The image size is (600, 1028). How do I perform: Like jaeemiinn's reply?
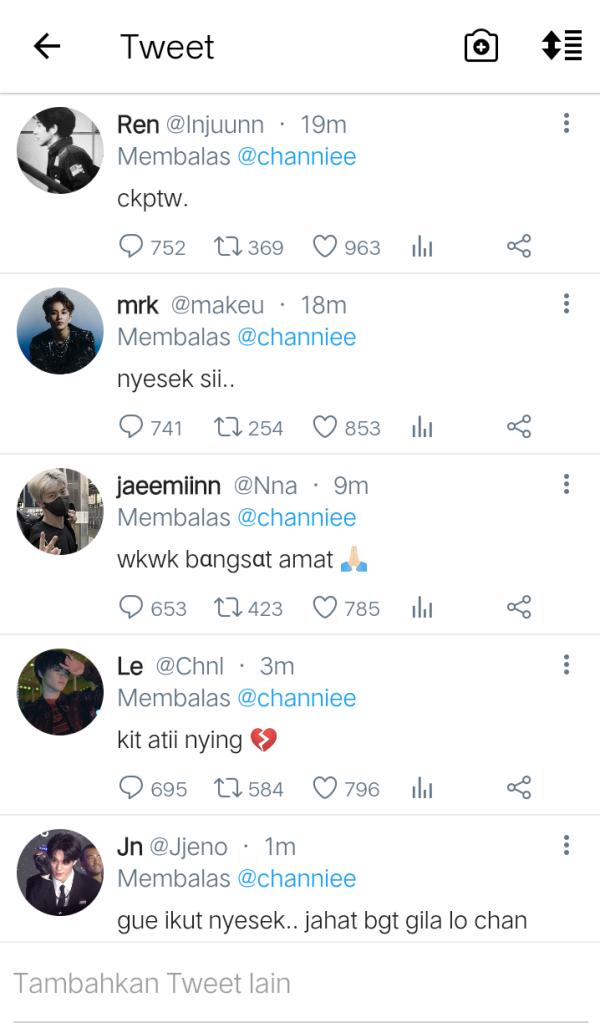(x=325, y=608)
